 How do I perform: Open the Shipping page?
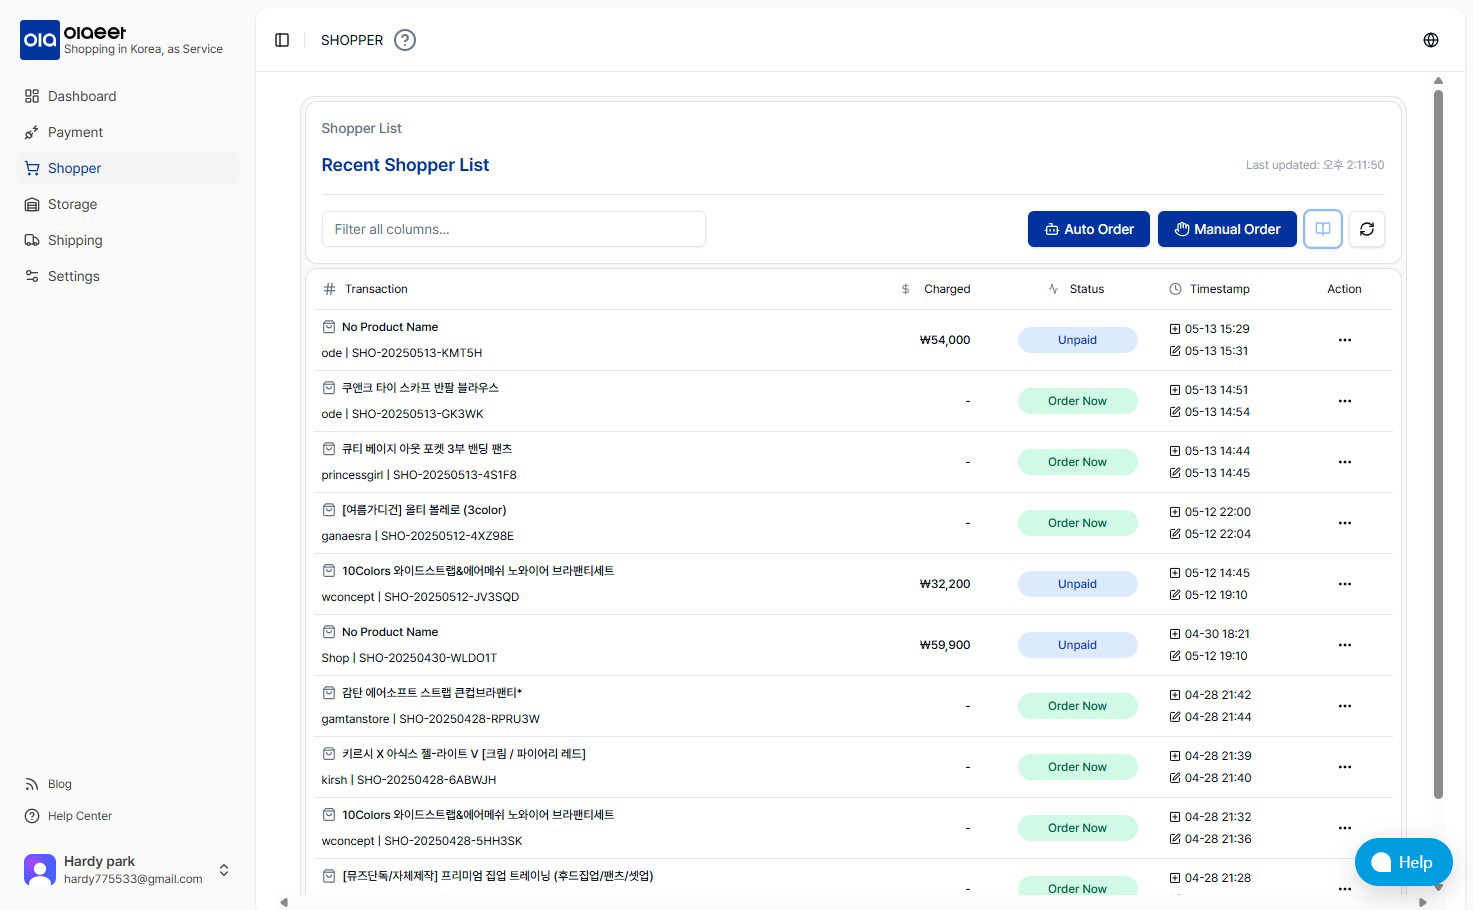coord(128,240)
